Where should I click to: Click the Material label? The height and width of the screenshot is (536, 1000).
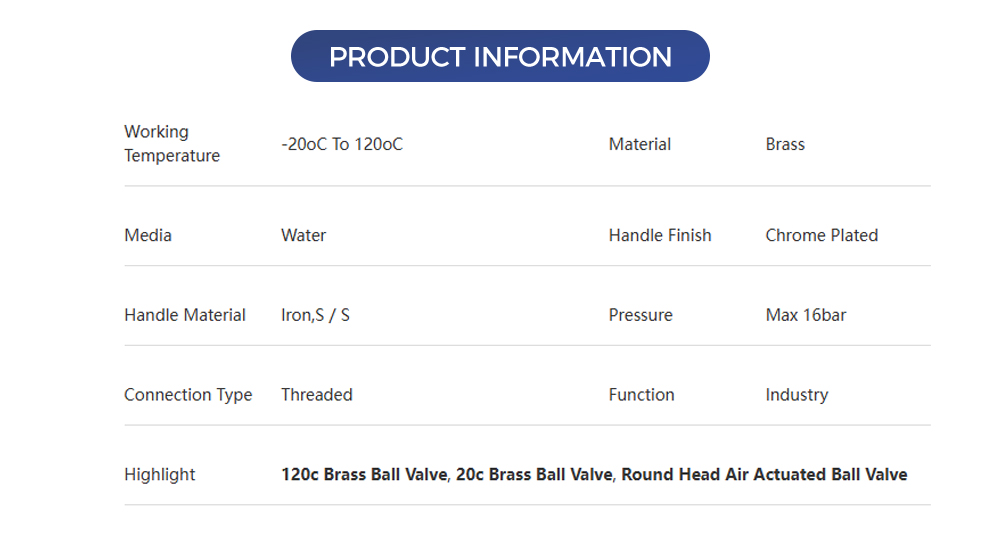640,144
